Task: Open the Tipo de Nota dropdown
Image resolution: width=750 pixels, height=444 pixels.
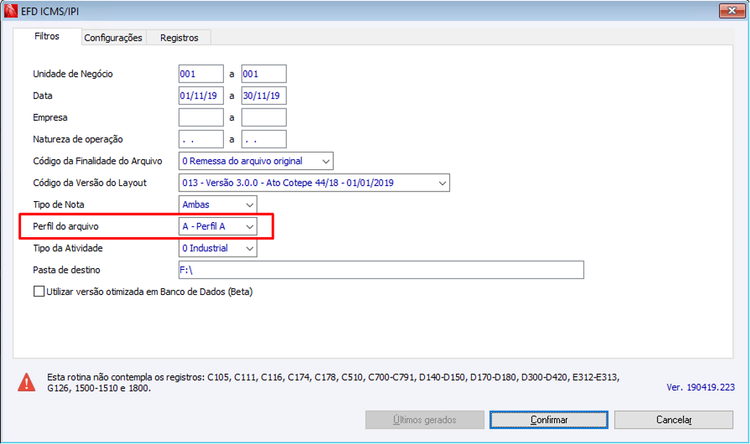Action: coord(218,204)
